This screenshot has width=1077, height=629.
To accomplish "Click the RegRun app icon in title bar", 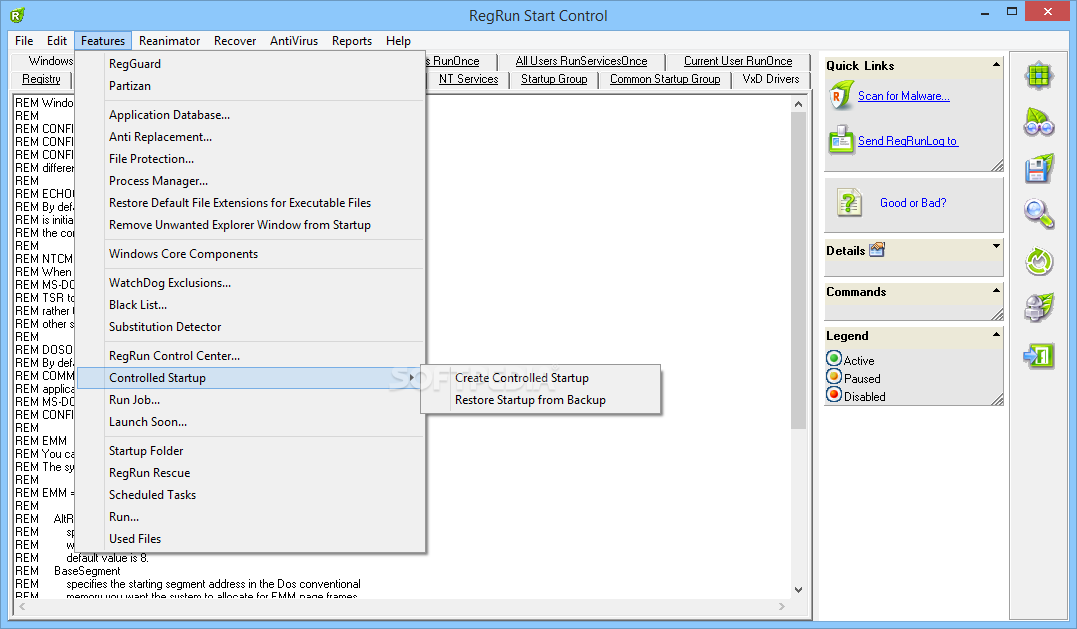I will 17,15.
